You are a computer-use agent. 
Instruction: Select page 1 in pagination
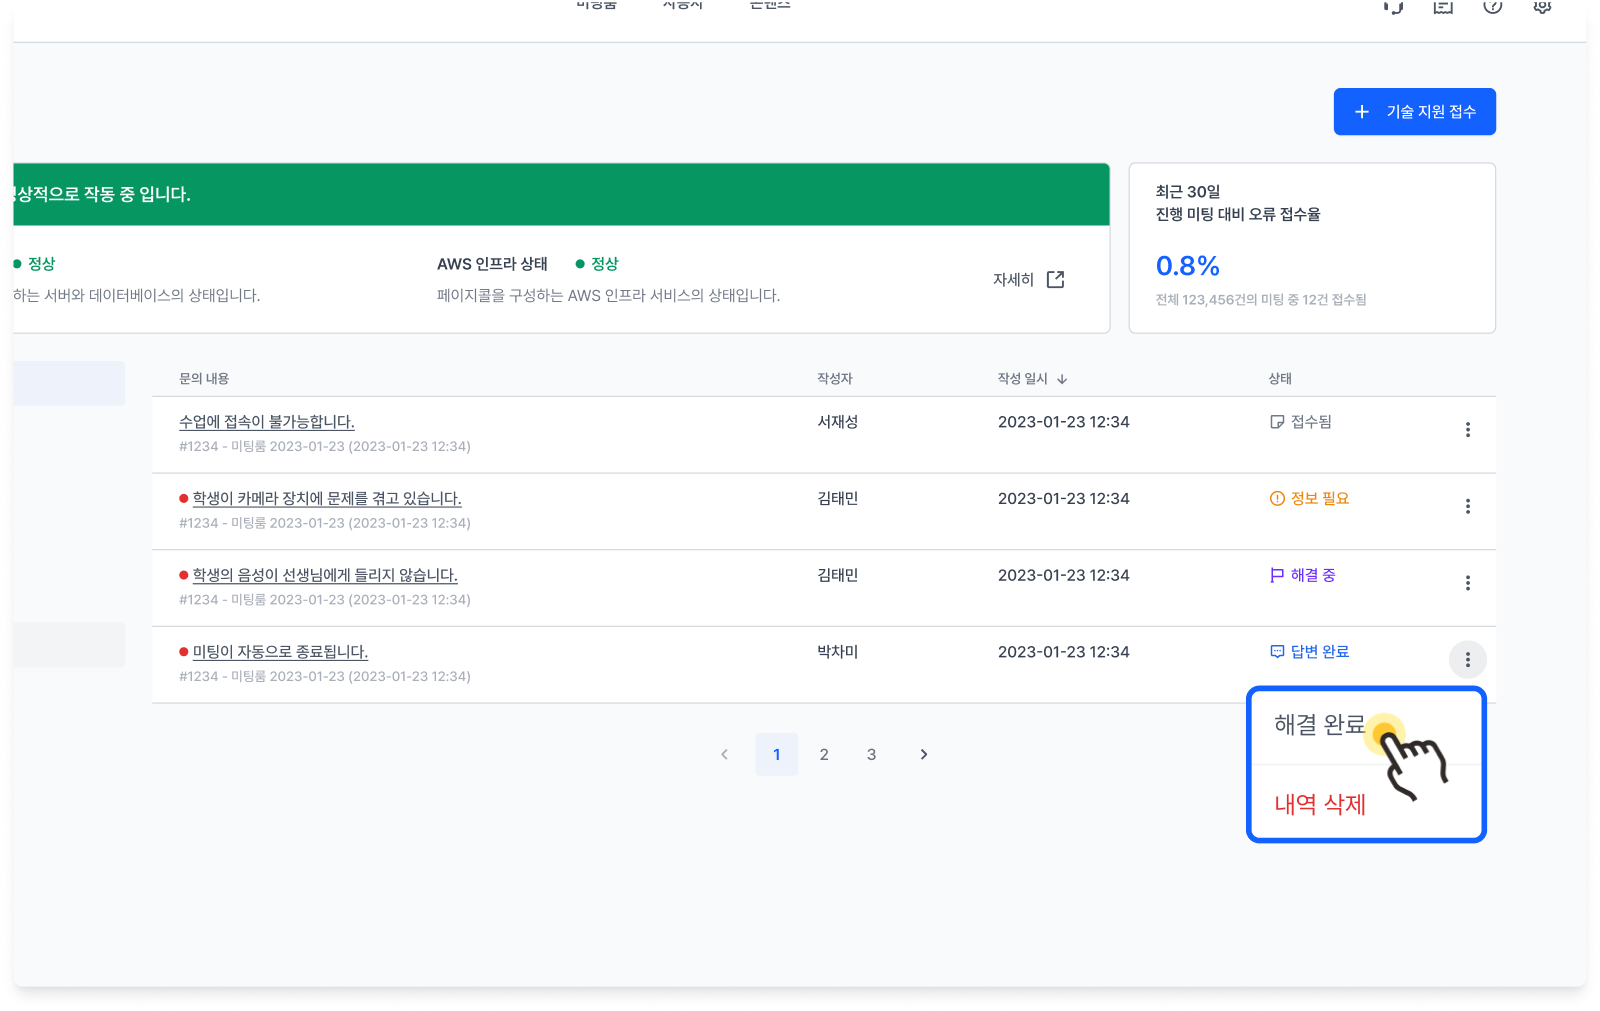pyautogui.click(x=777, y=755)
